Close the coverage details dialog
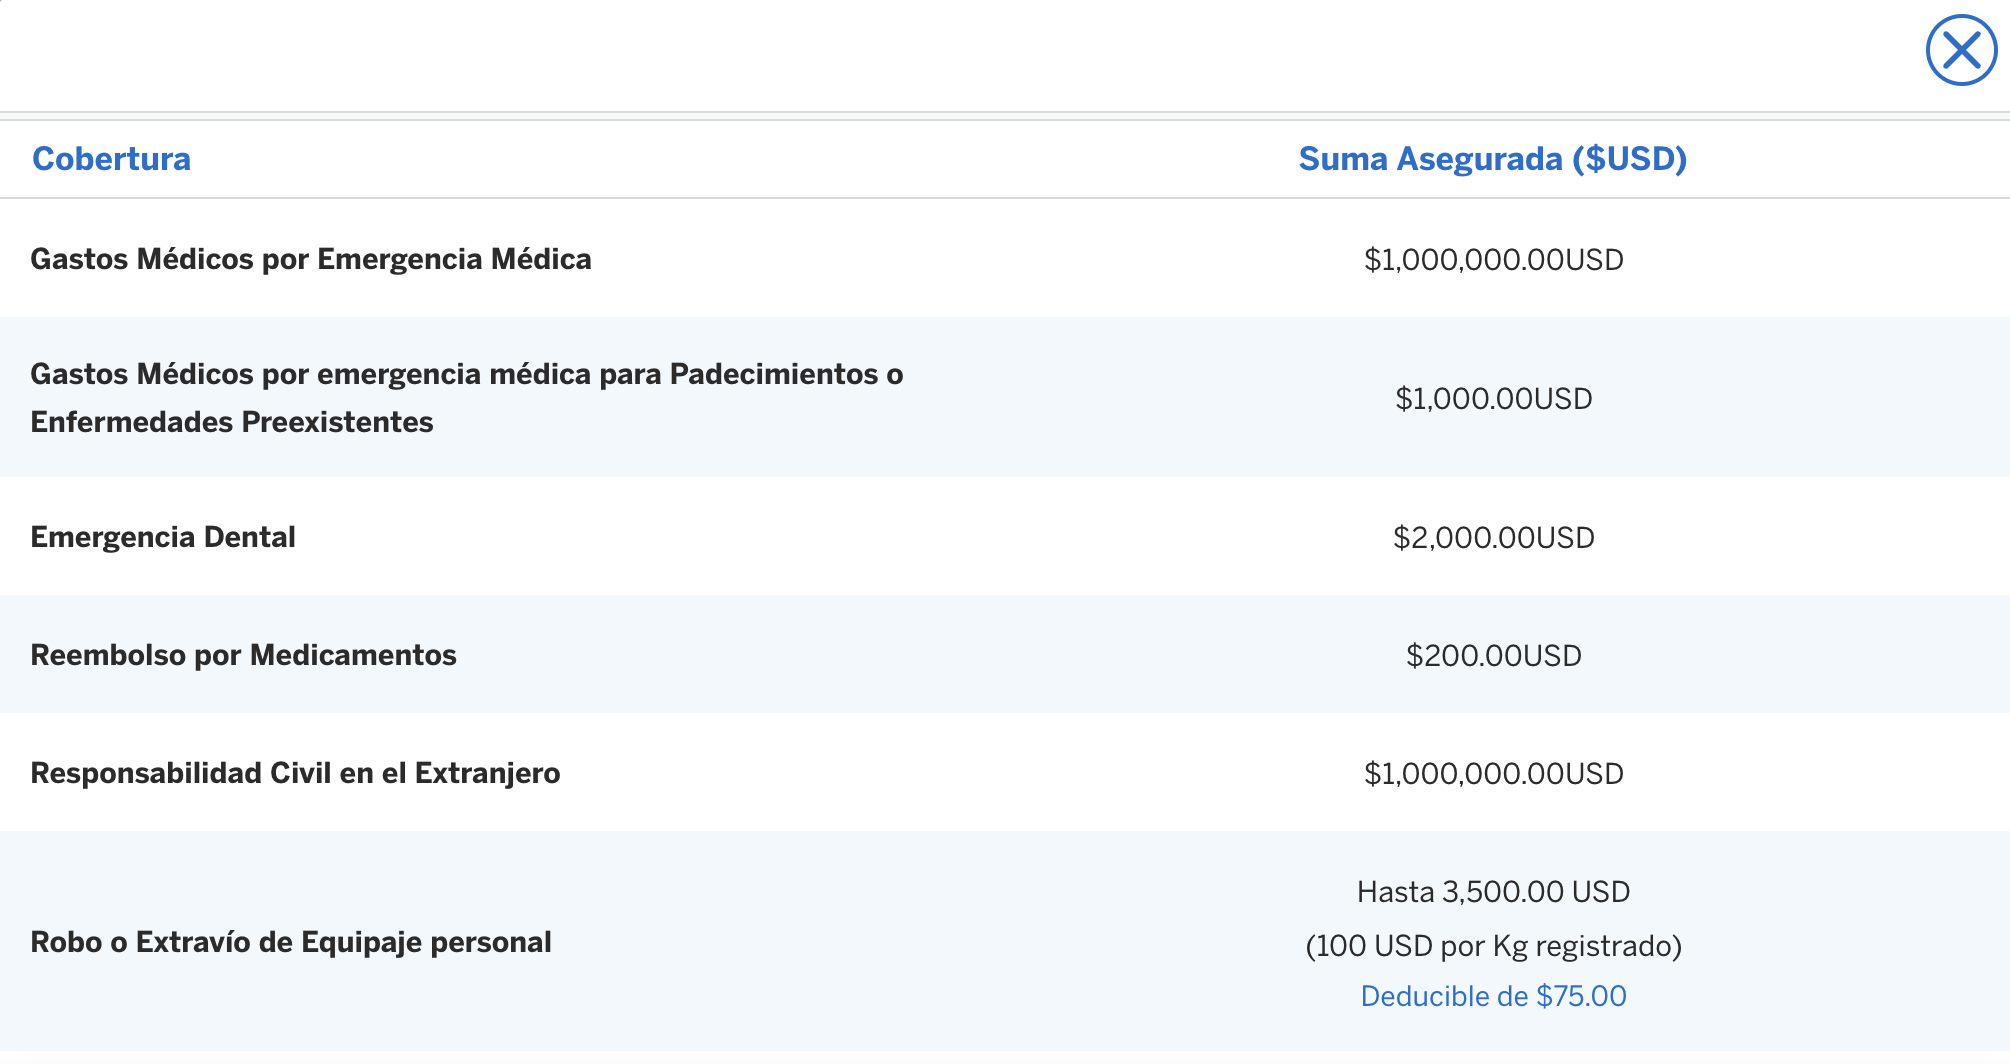 (1961, 50)
